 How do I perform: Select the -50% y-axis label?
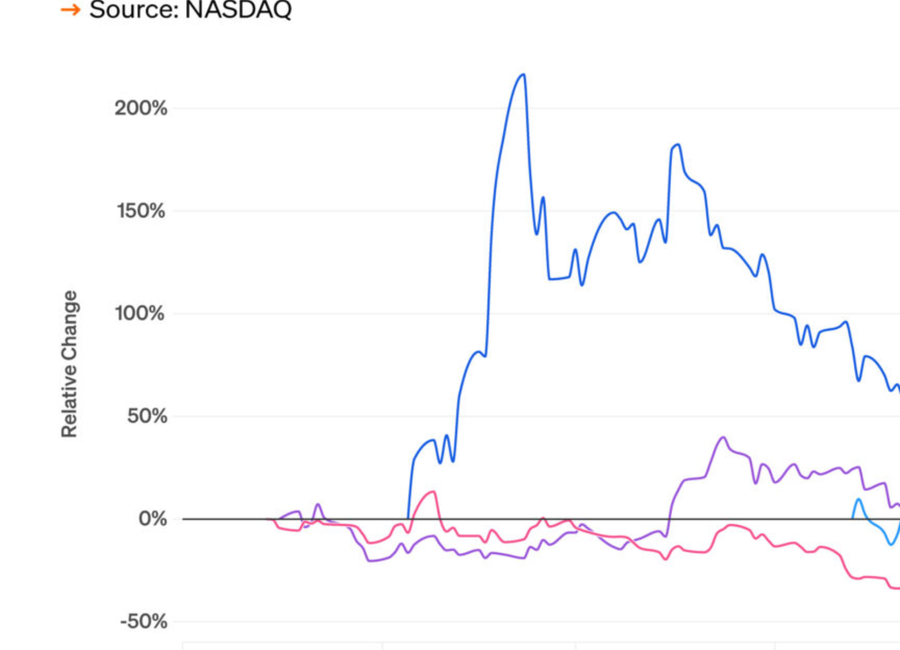click(141, 621)
